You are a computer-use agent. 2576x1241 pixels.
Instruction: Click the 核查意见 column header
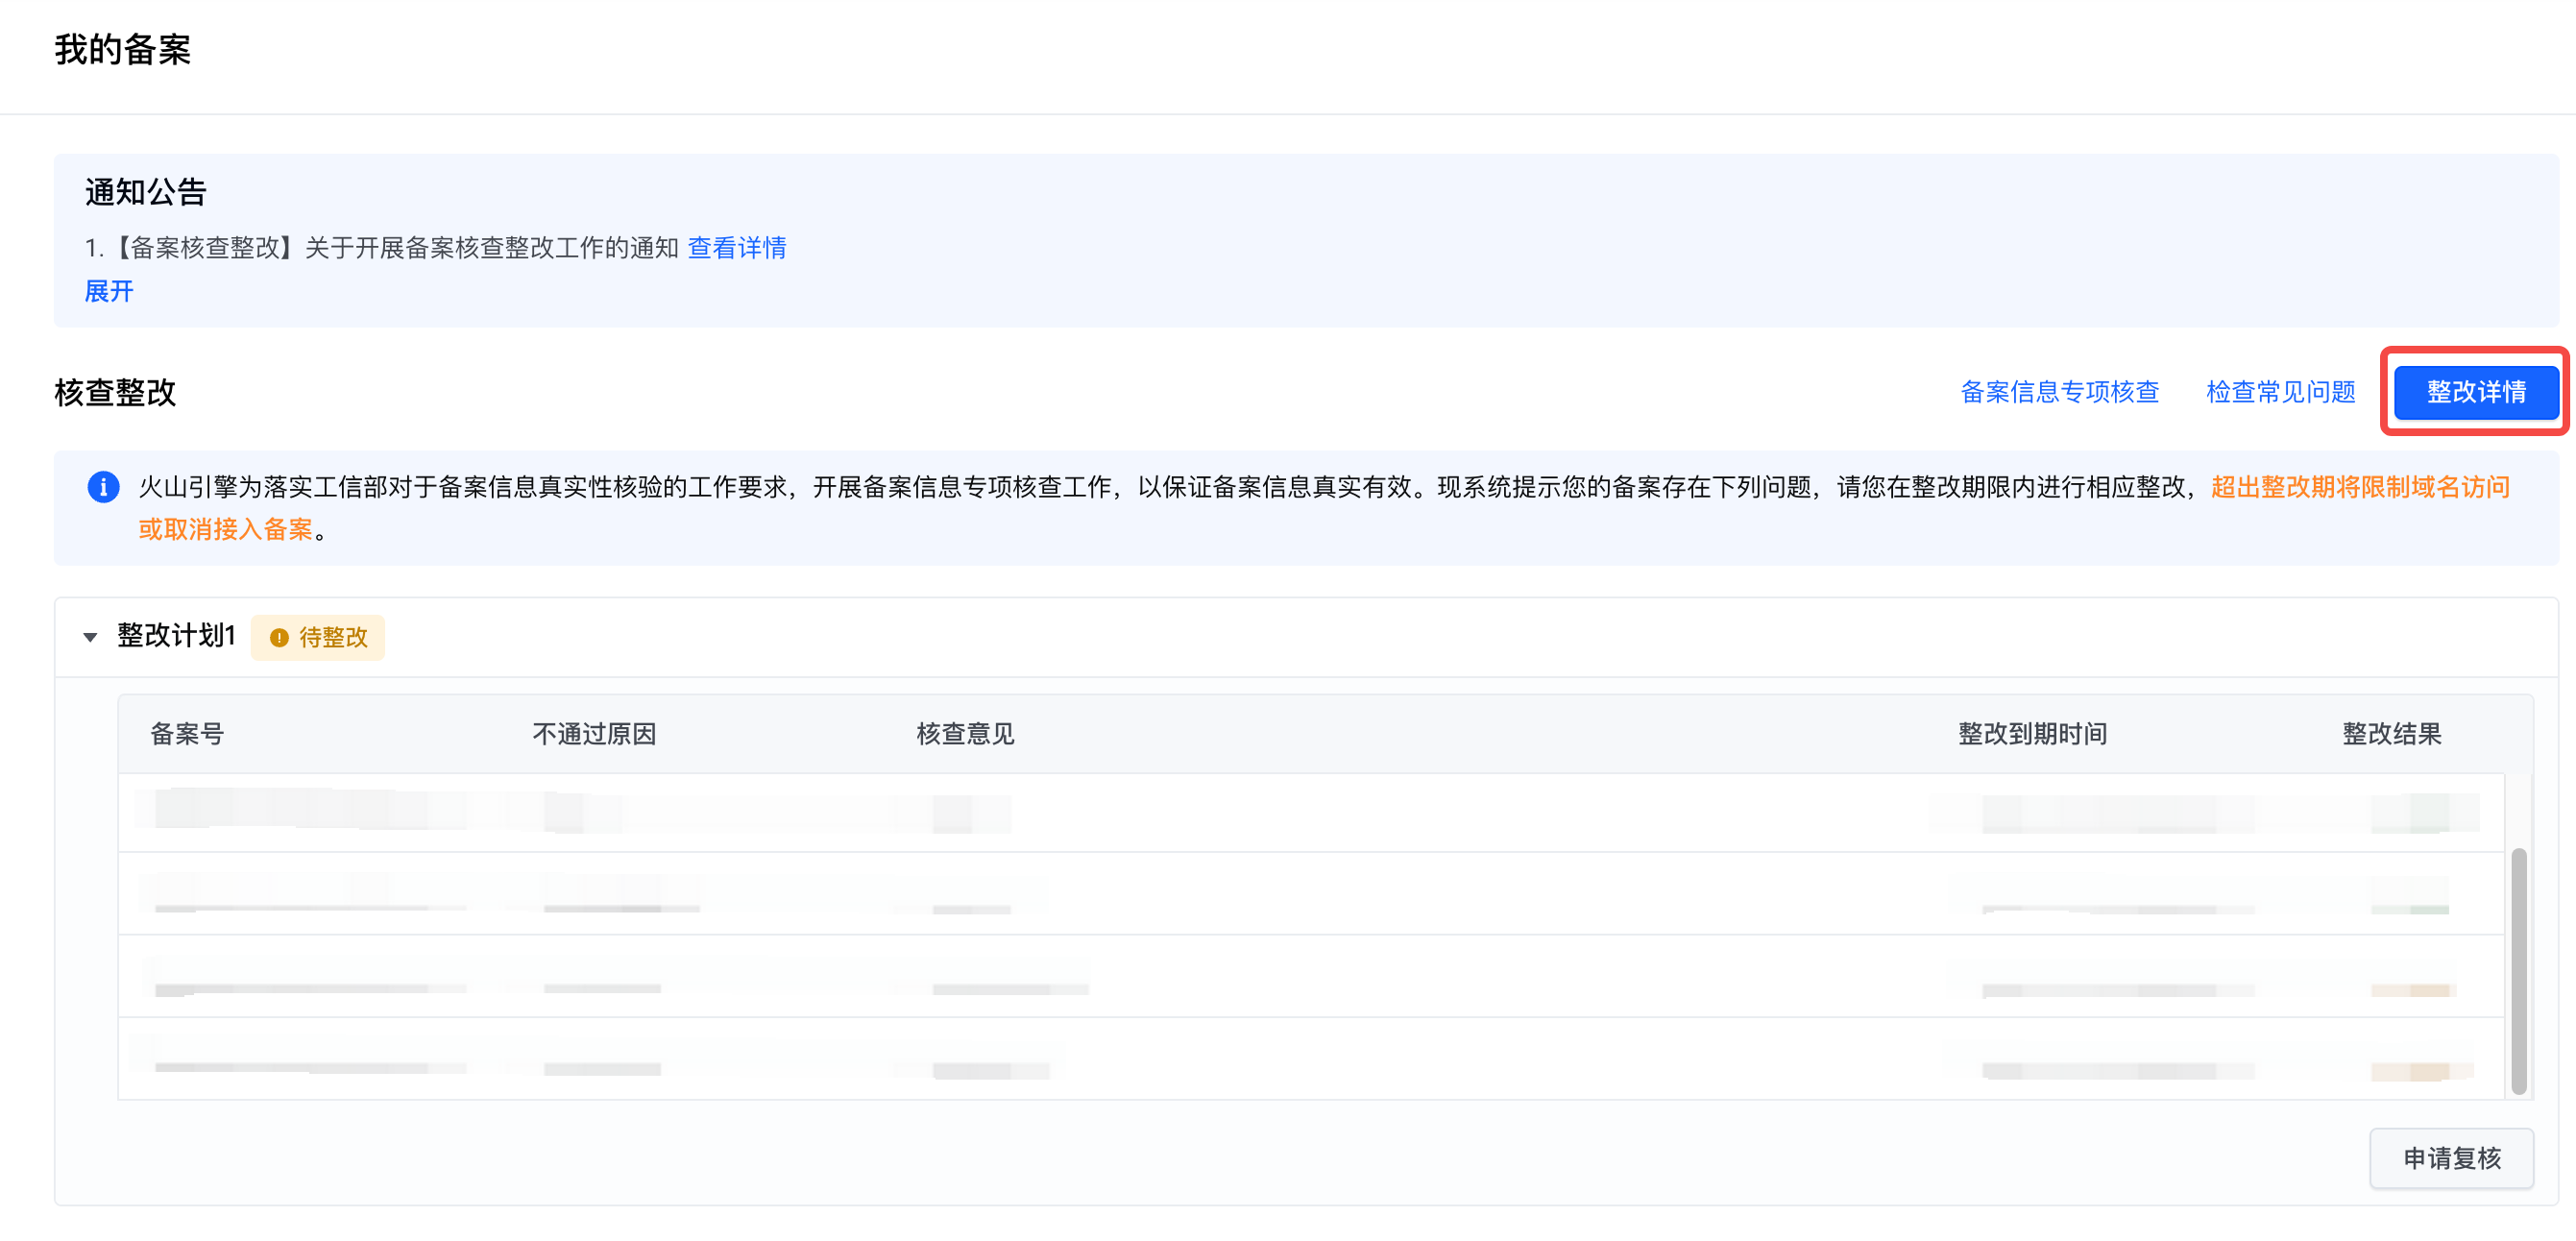pyautogui.click(x=965, y=734)
